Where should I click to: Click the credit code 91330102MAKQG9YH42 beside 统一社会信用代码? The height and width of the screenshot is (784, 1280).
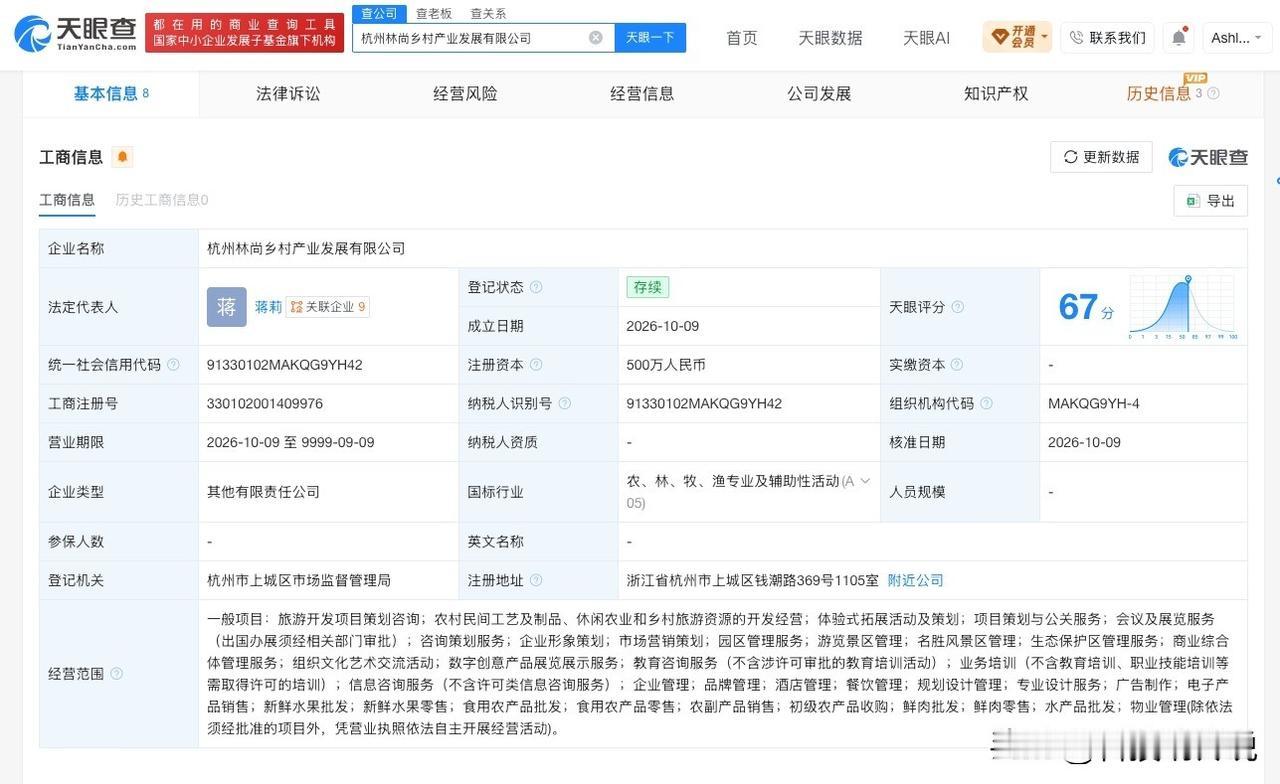tap(285, 365)
